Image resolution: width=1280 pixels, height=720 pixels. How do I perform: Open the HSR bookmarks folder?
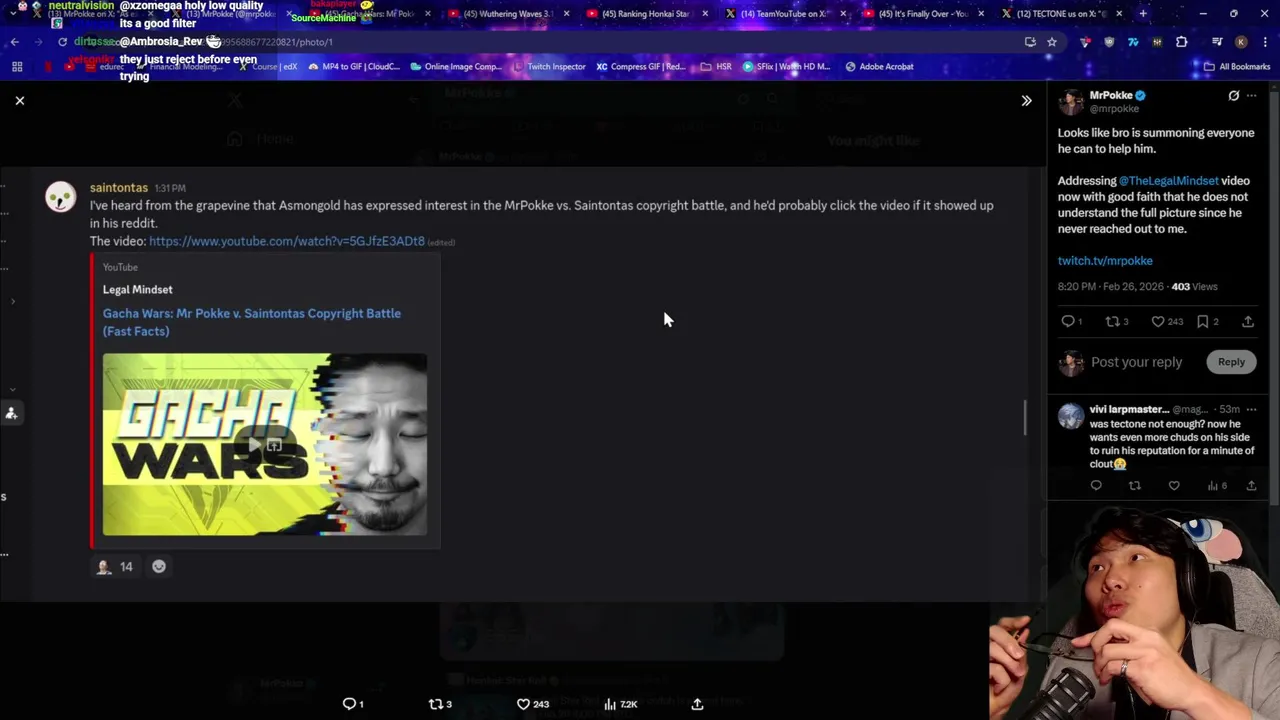point(715,67)
